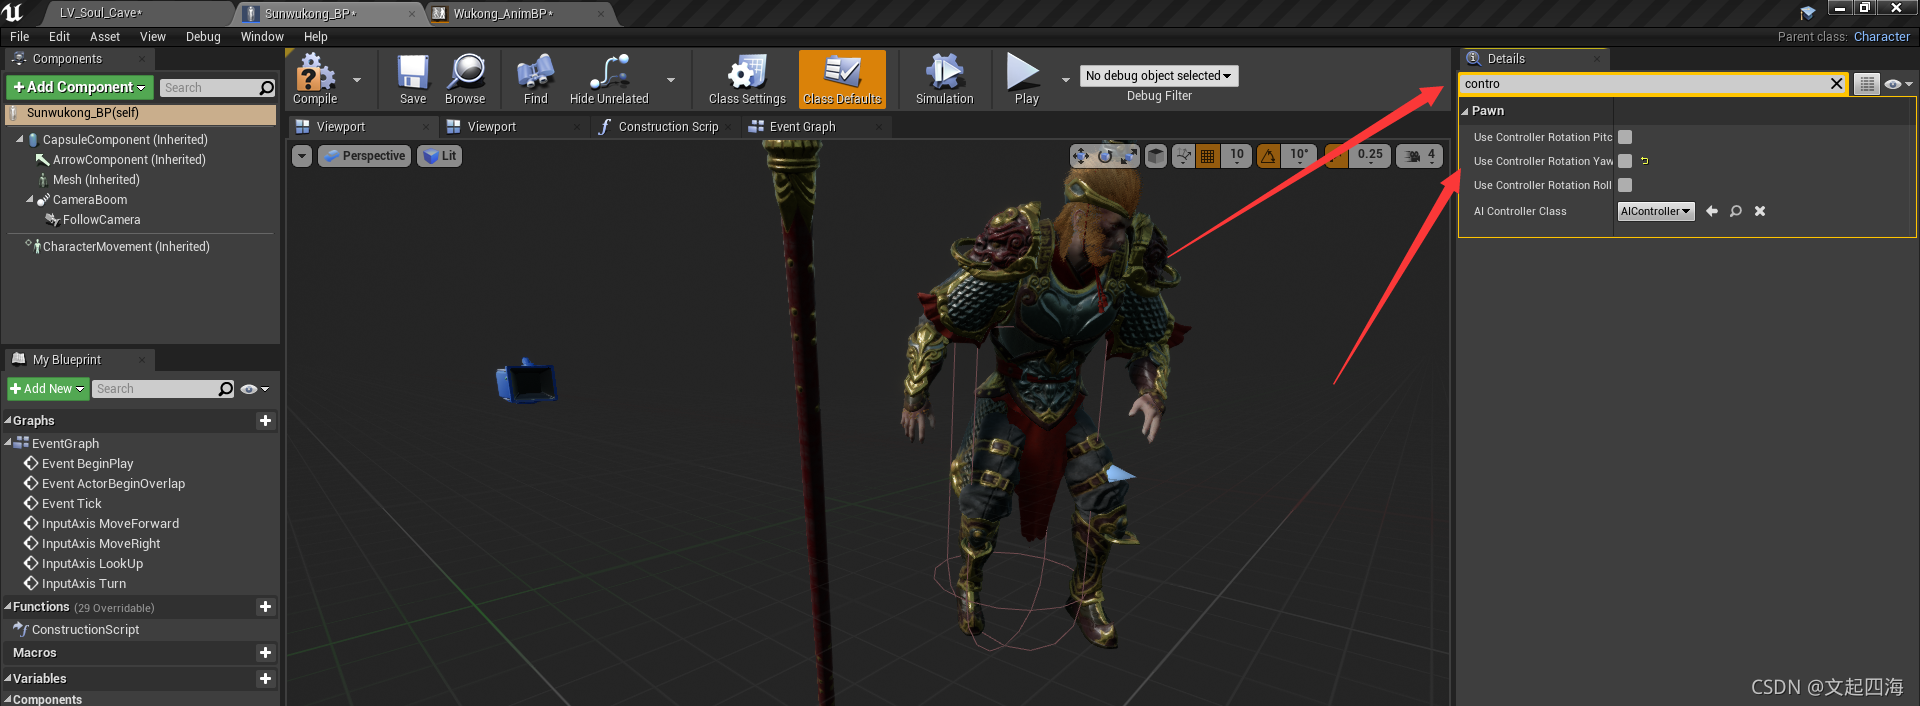Browse to asset in Content Browser

[x=465, y=79]
